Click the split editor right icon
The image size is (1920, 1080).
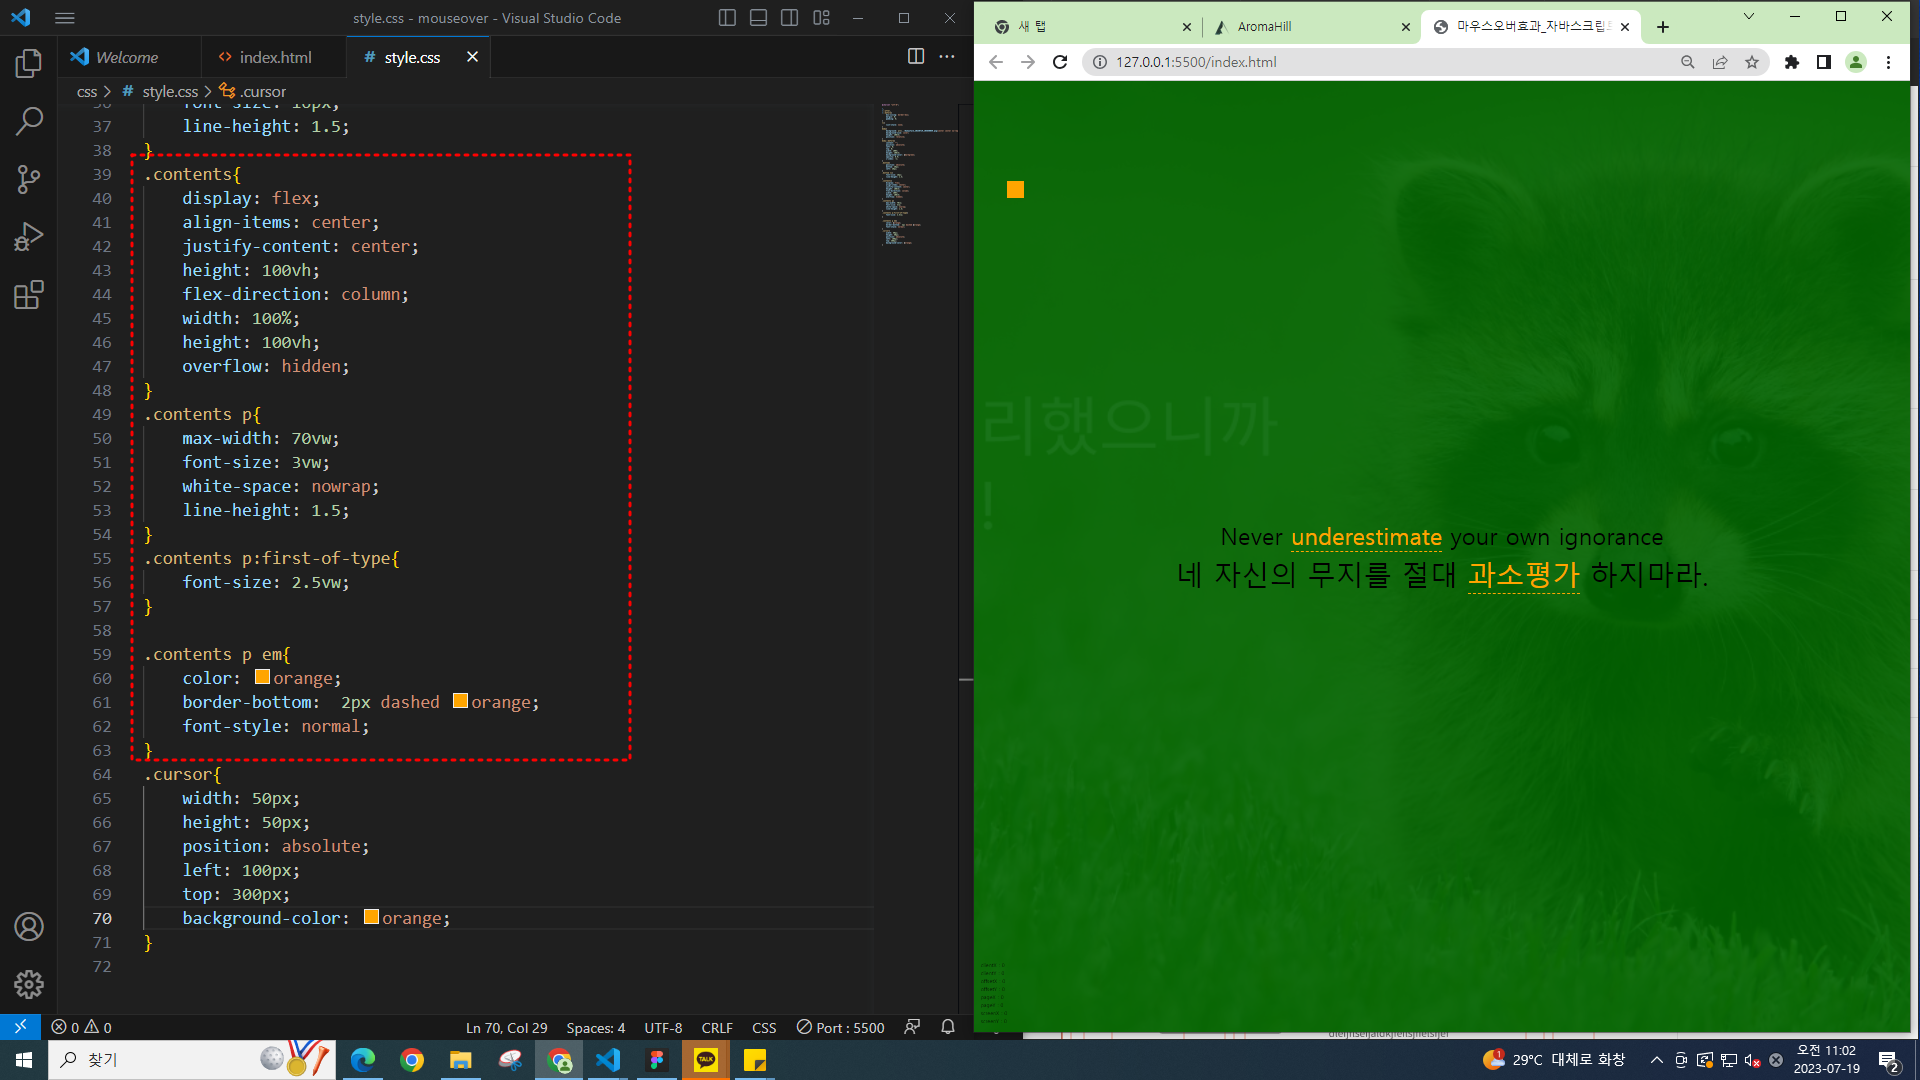click(x=915, y=57)
